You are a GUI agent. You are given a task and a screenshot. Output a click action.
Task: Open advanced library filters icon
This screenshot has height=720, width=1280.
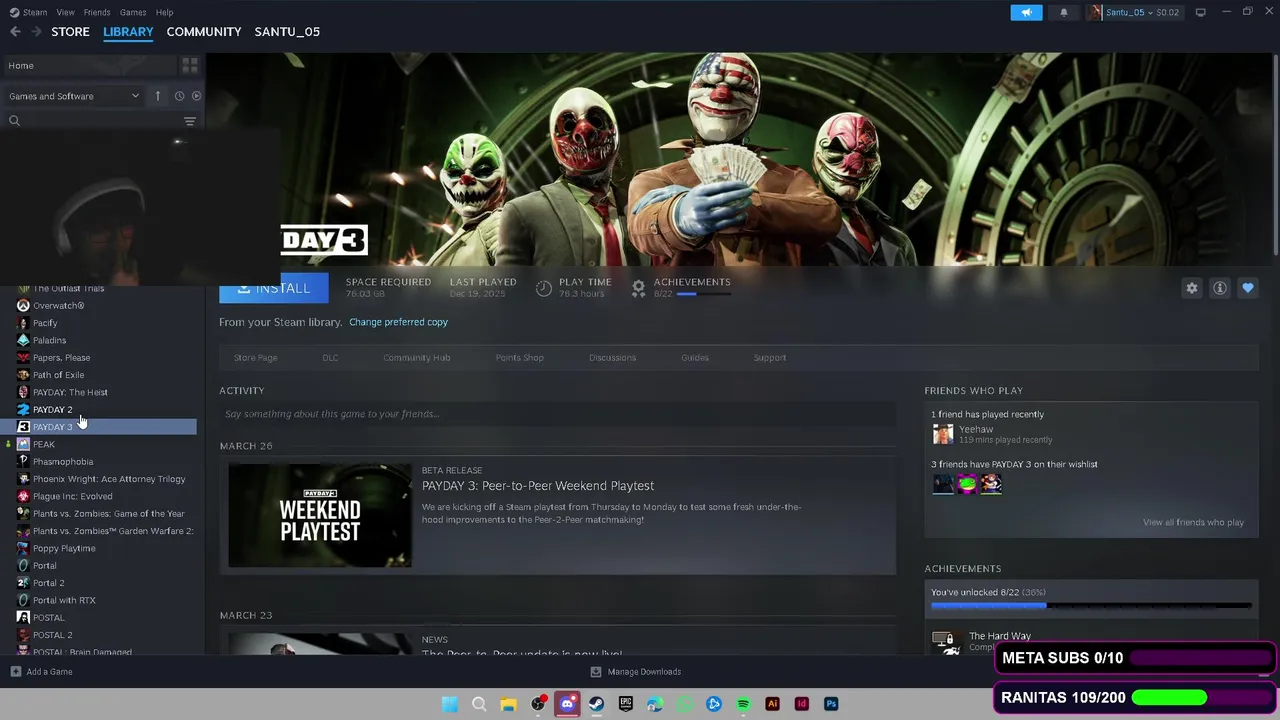click(x=190, y=121)
